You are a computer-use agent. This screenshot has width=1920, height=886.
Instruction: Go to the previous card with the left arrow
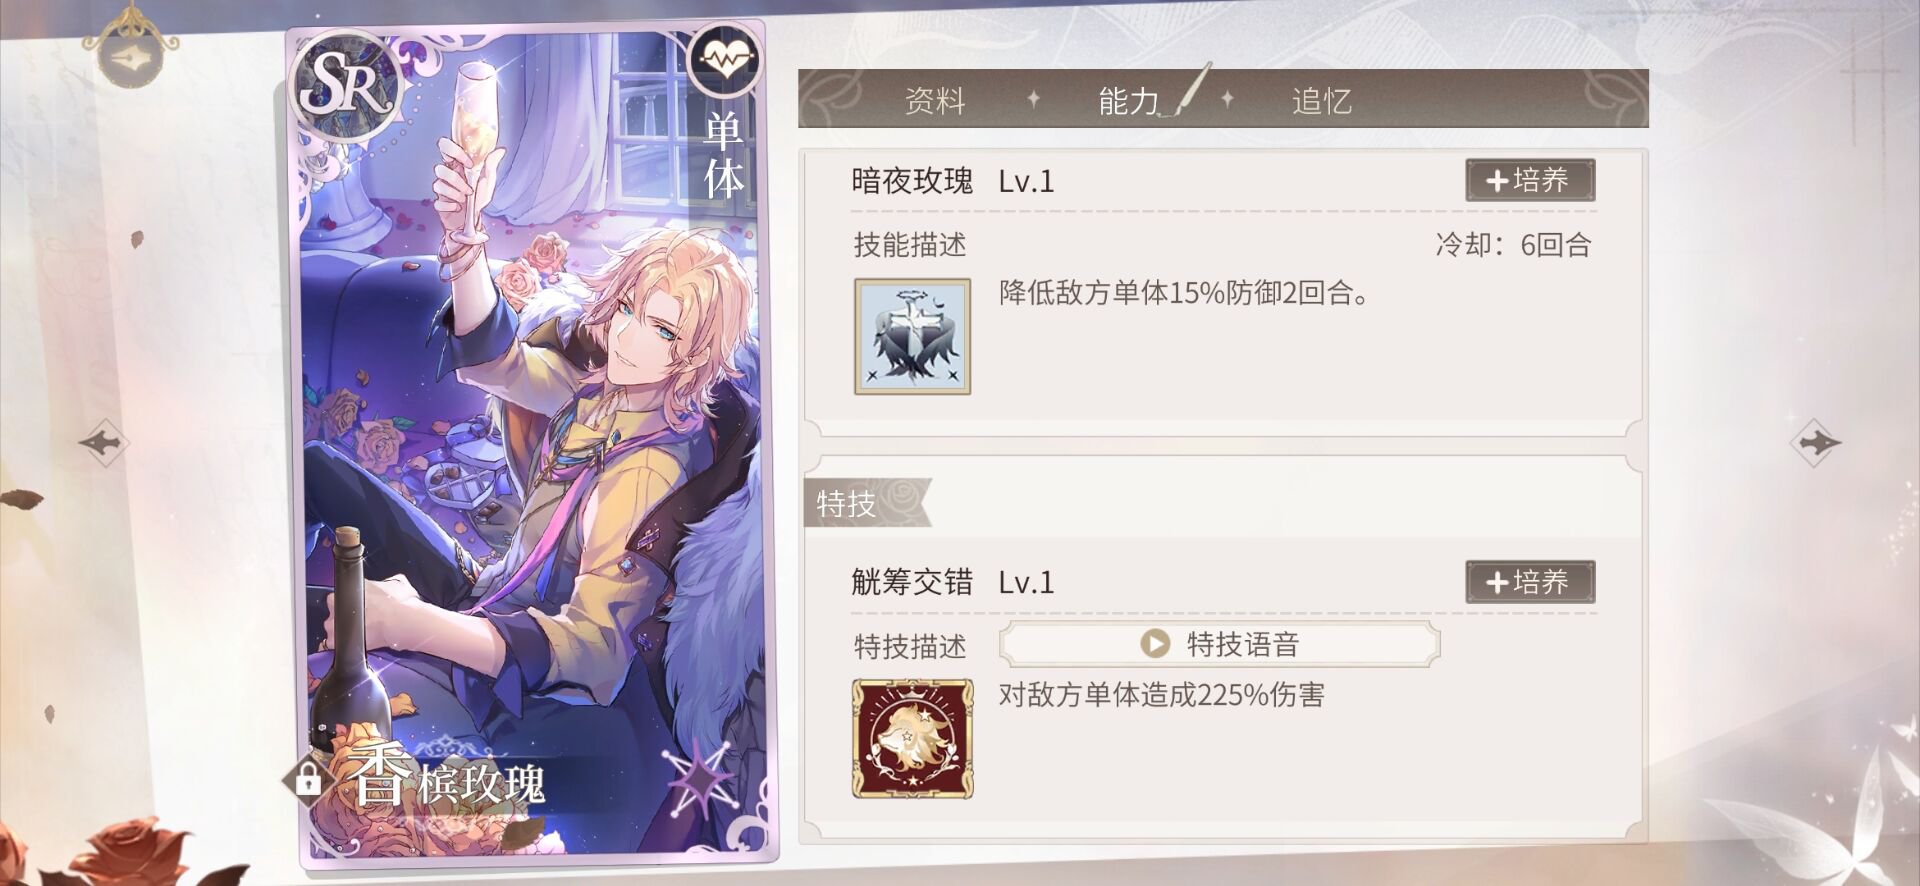tap(103, 441)
